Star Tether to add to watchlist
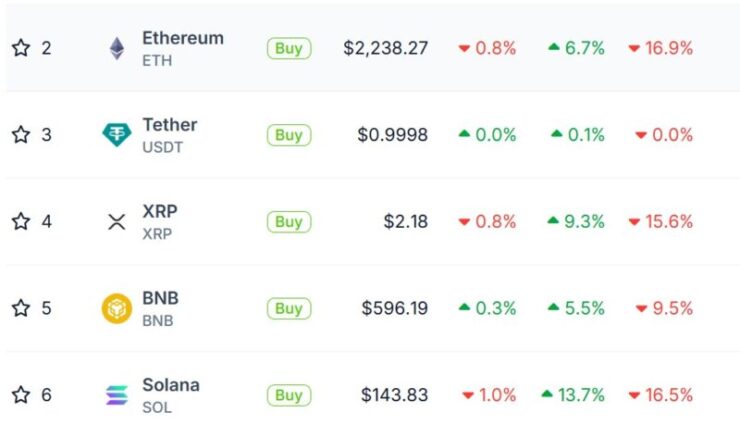 point(21,134)
